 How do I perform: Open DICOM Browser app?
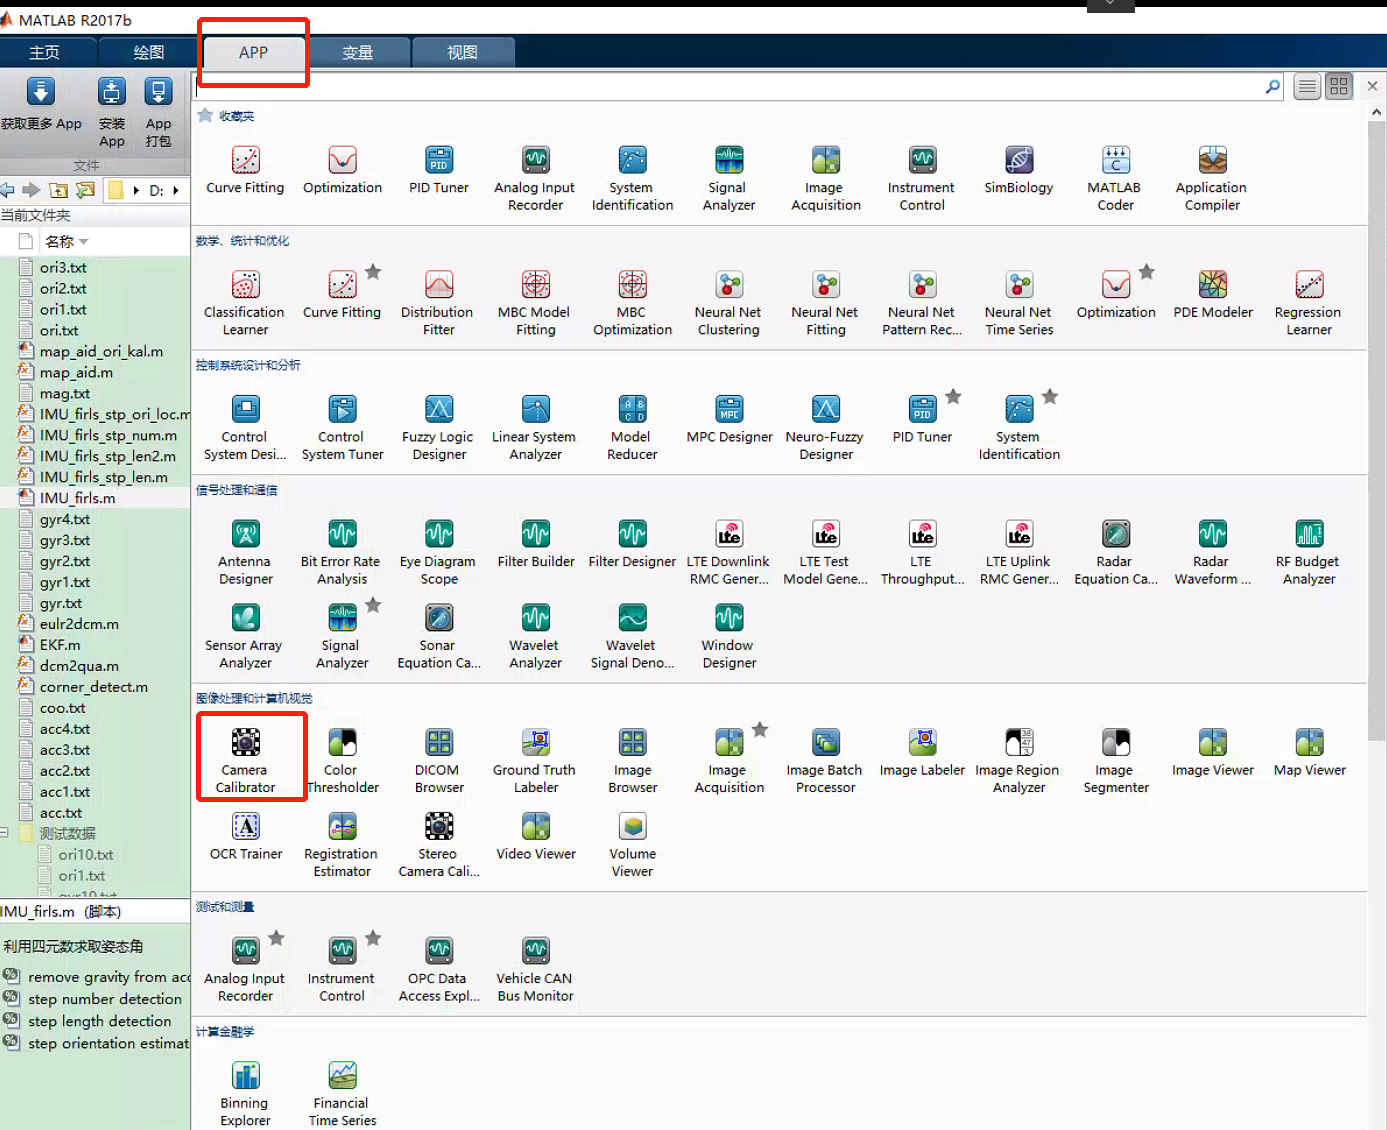click(439, 759)
